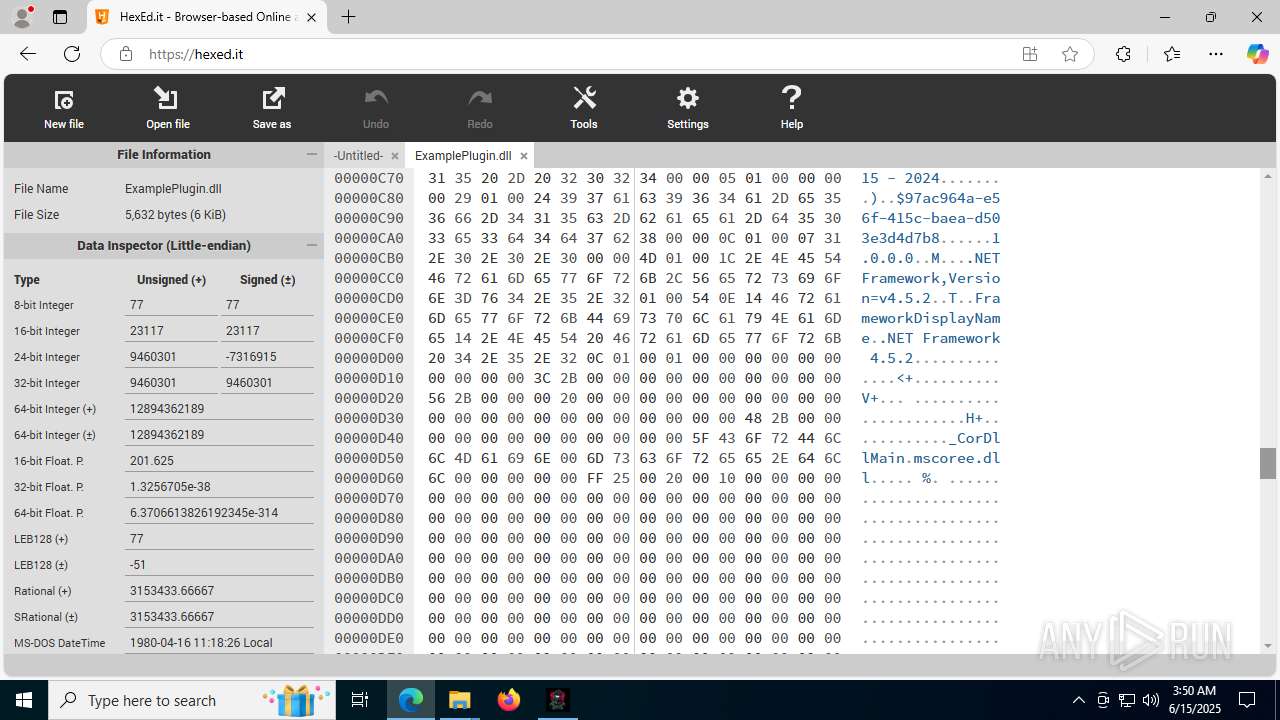The height and width of the screenshot is (720, 1280).
Task: Open File Explorer from taskbar
Action: point(459,700)
